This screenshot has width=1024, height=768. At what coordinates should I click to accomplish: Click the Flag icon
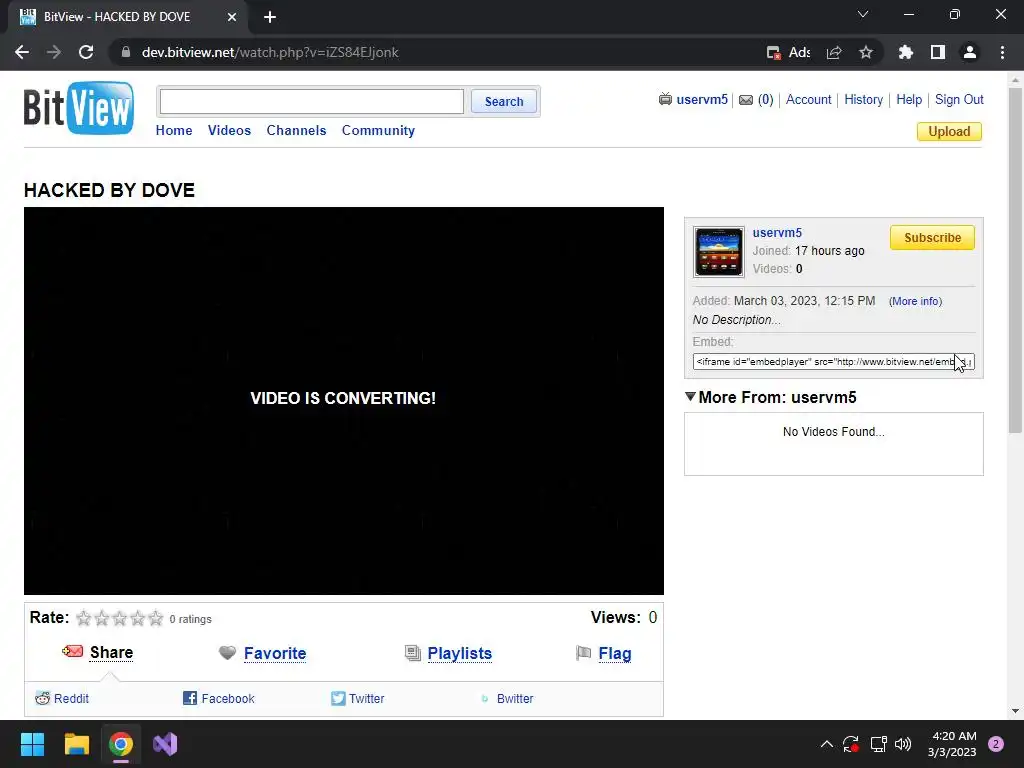583,652
